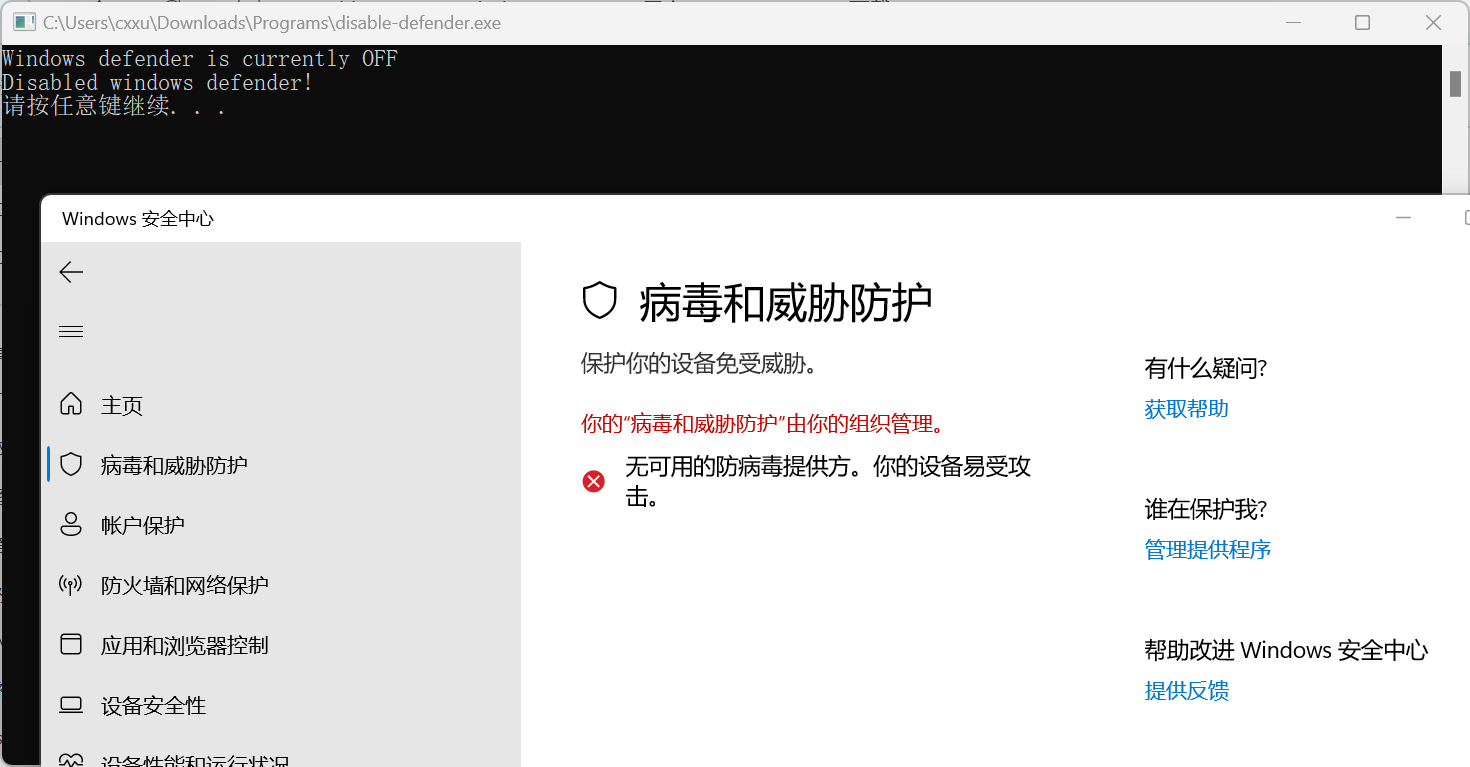Image resolution: width=1470 pixels, height=767 pixels.
Task: Click the laptop icon beside 设备安全性
Action: [71, 705]
